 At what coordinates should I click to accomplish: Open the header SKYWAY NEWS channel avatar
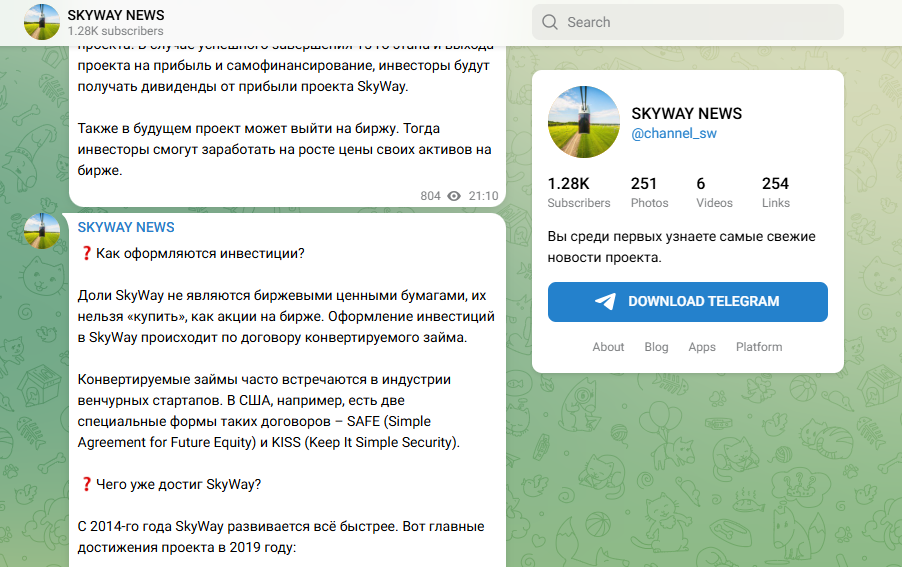(x=42, y=22)
